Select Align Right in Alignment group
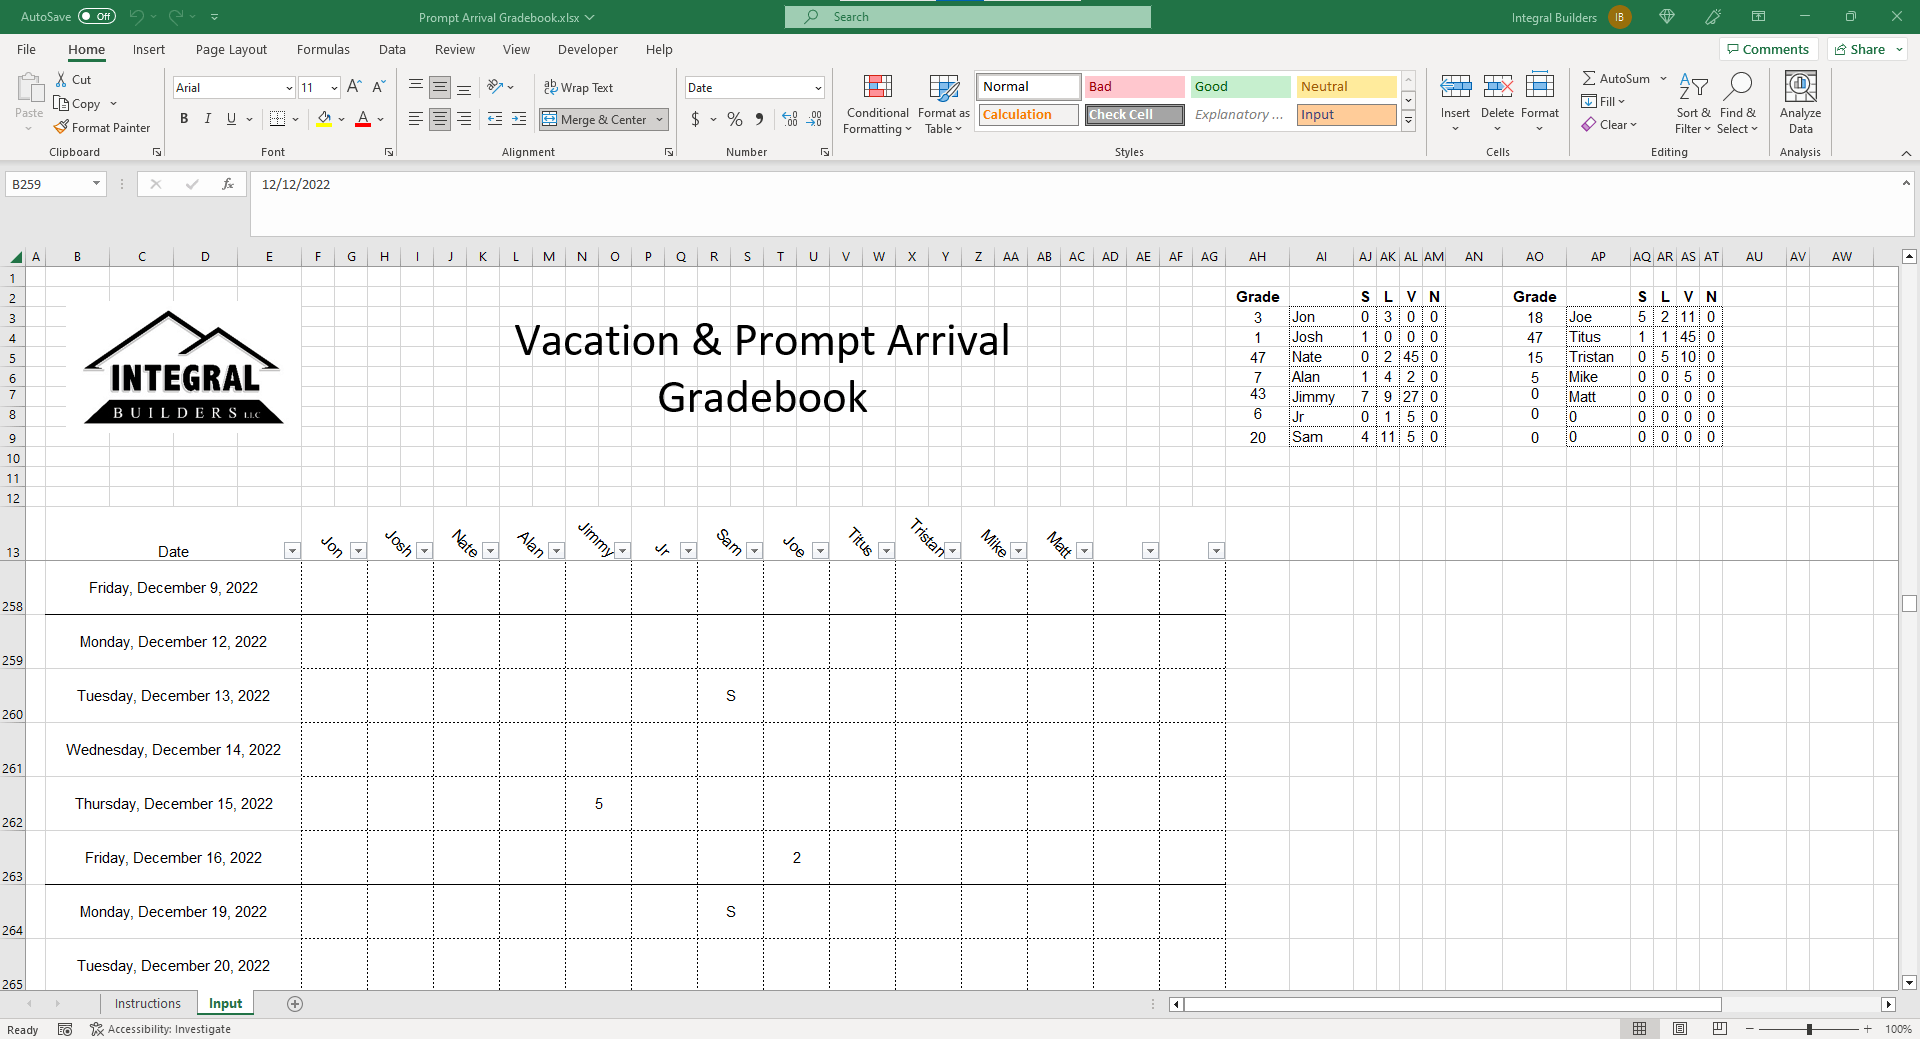The image size is (1920, 1039). pyautogui.click(x=464, y=119)
